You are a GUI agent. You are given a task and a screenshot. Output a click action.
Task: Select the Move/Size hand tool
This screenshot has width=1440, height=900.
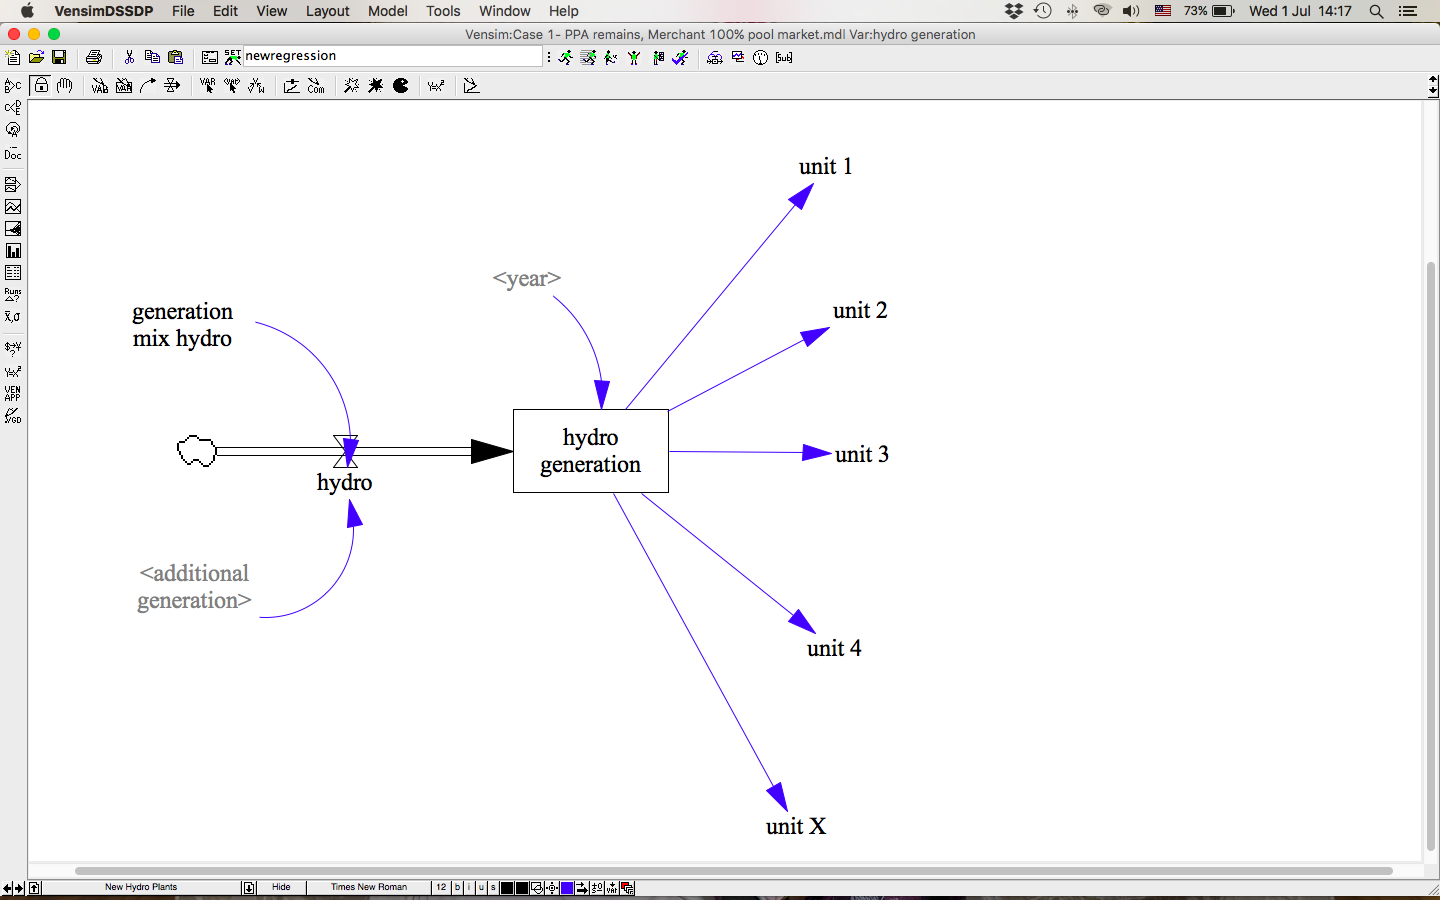(x=65, y=85)
